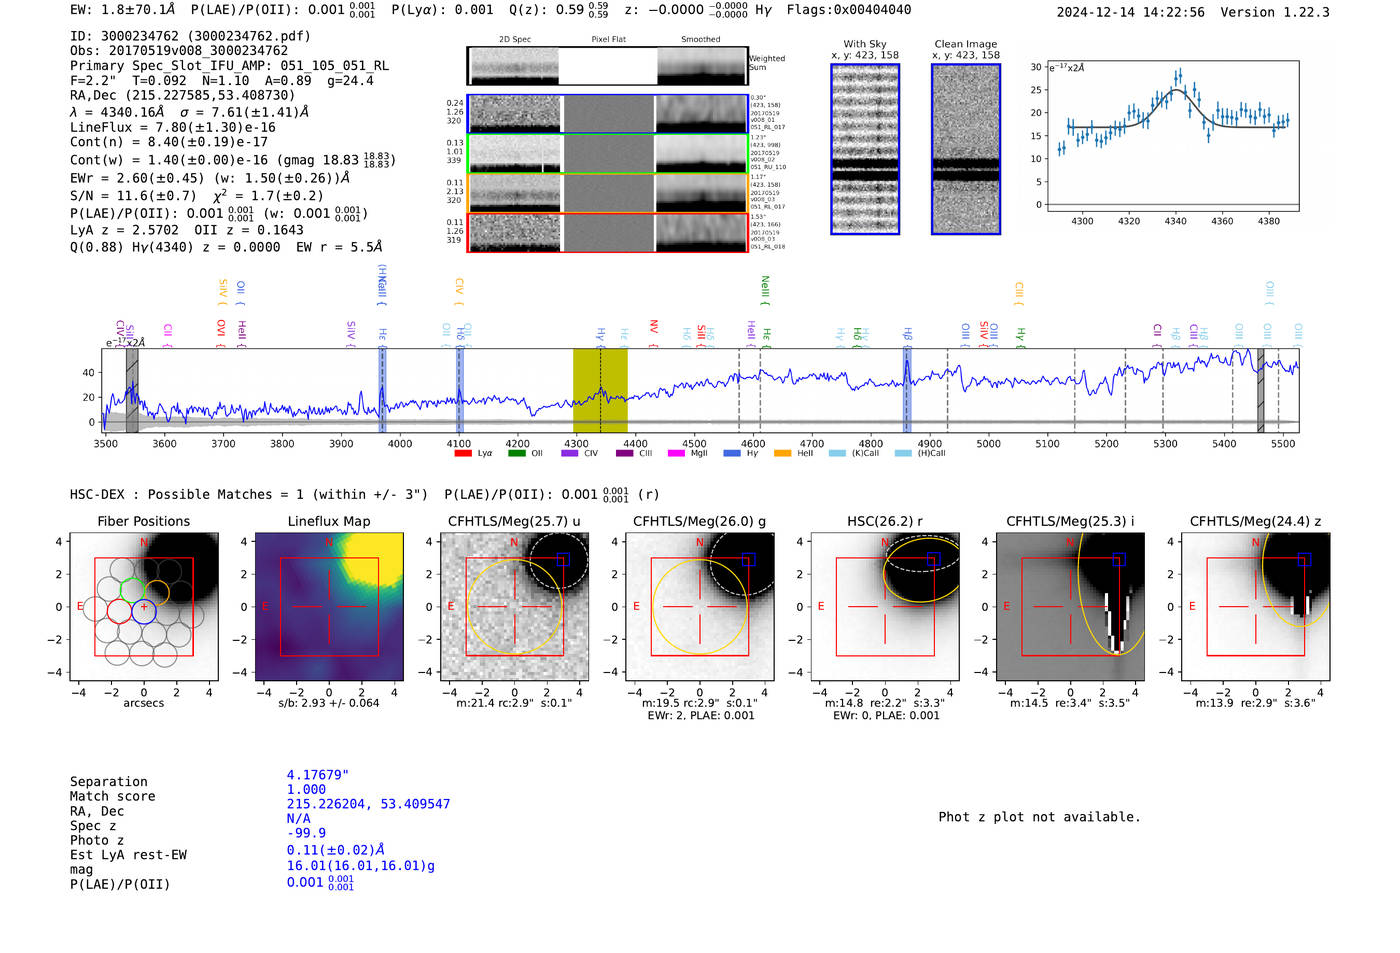Click the With Sky 2D image
Screen dimensions: 1400x953
[865, 149]
